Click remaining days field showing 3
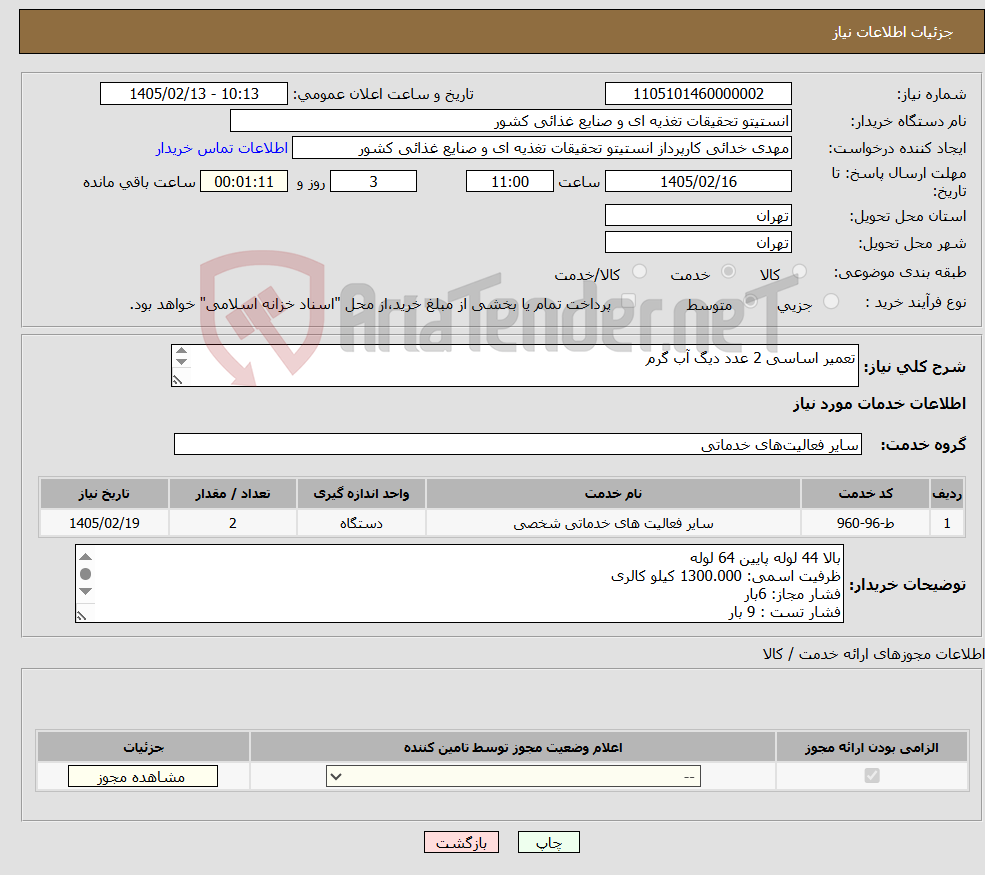The width and height of the screenshot is (985, 875). point(373,182)
